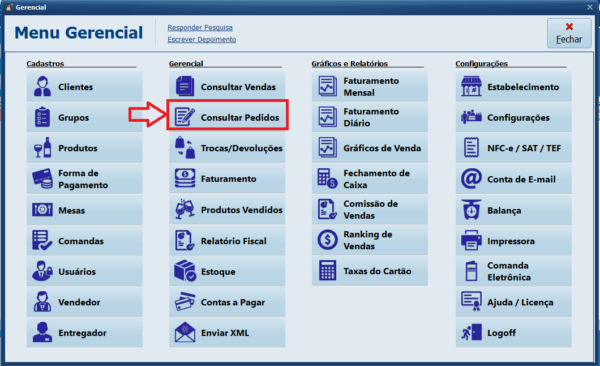Open Produtos Vendidos wine glasses icon
This screenshot has height=366, width=600.
[185, 209]
